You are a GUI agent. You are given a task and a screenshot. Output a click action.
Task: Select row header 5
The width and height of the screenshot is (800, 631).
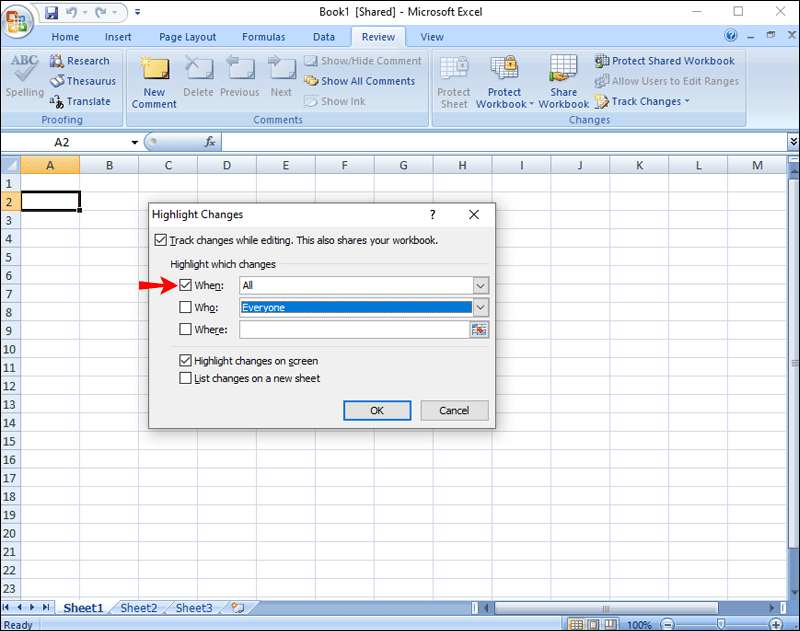pyautogui.click(x=10, y=257)
